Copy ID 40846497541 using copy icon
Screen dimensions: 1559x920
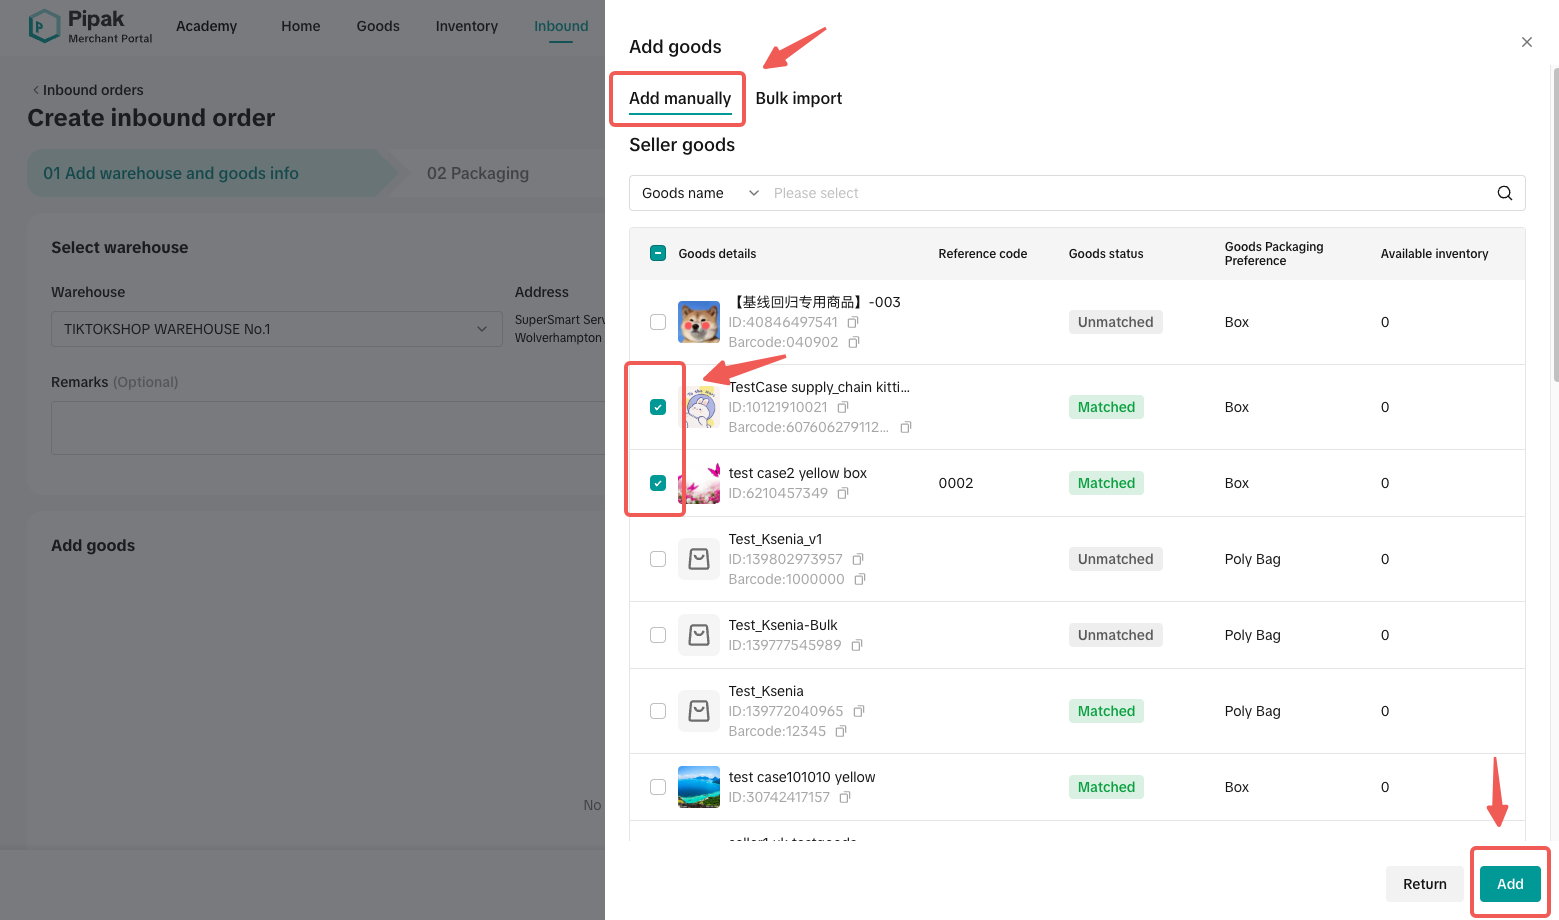click(x=853, y=323)
